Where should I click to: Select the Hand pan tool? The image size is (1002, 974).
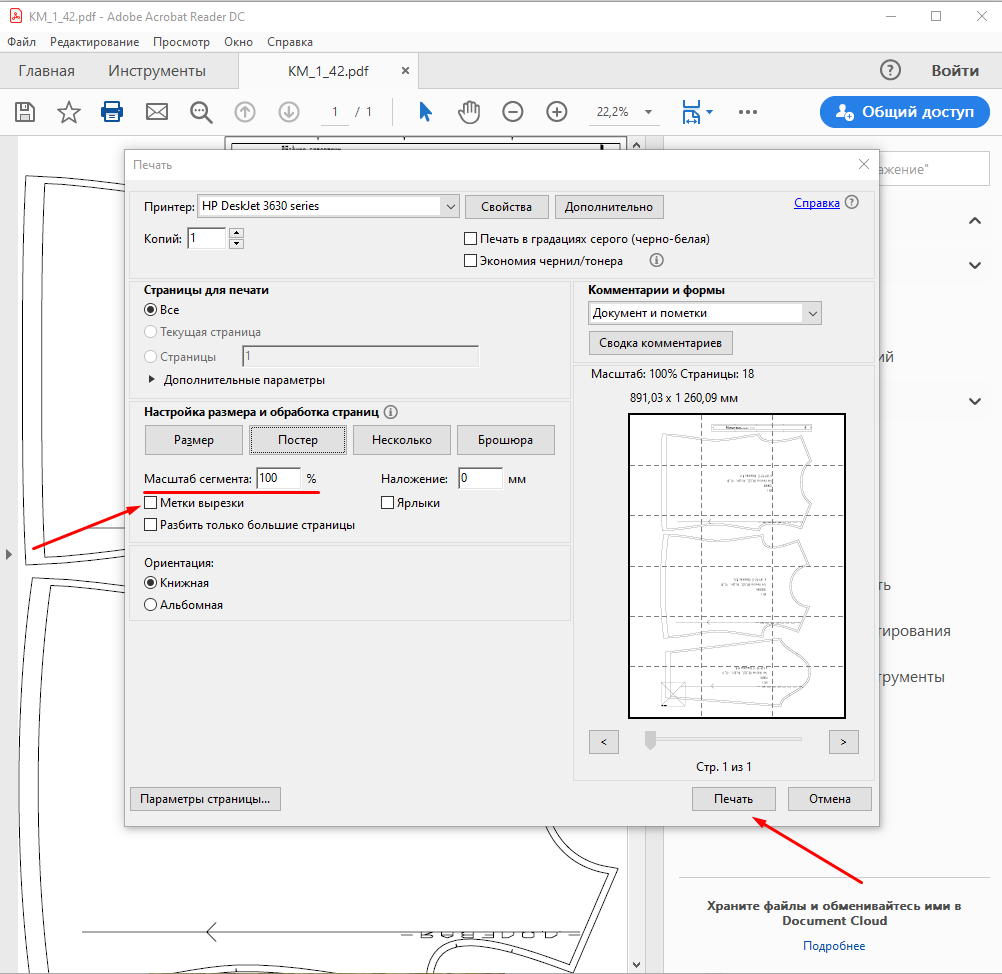469,112
